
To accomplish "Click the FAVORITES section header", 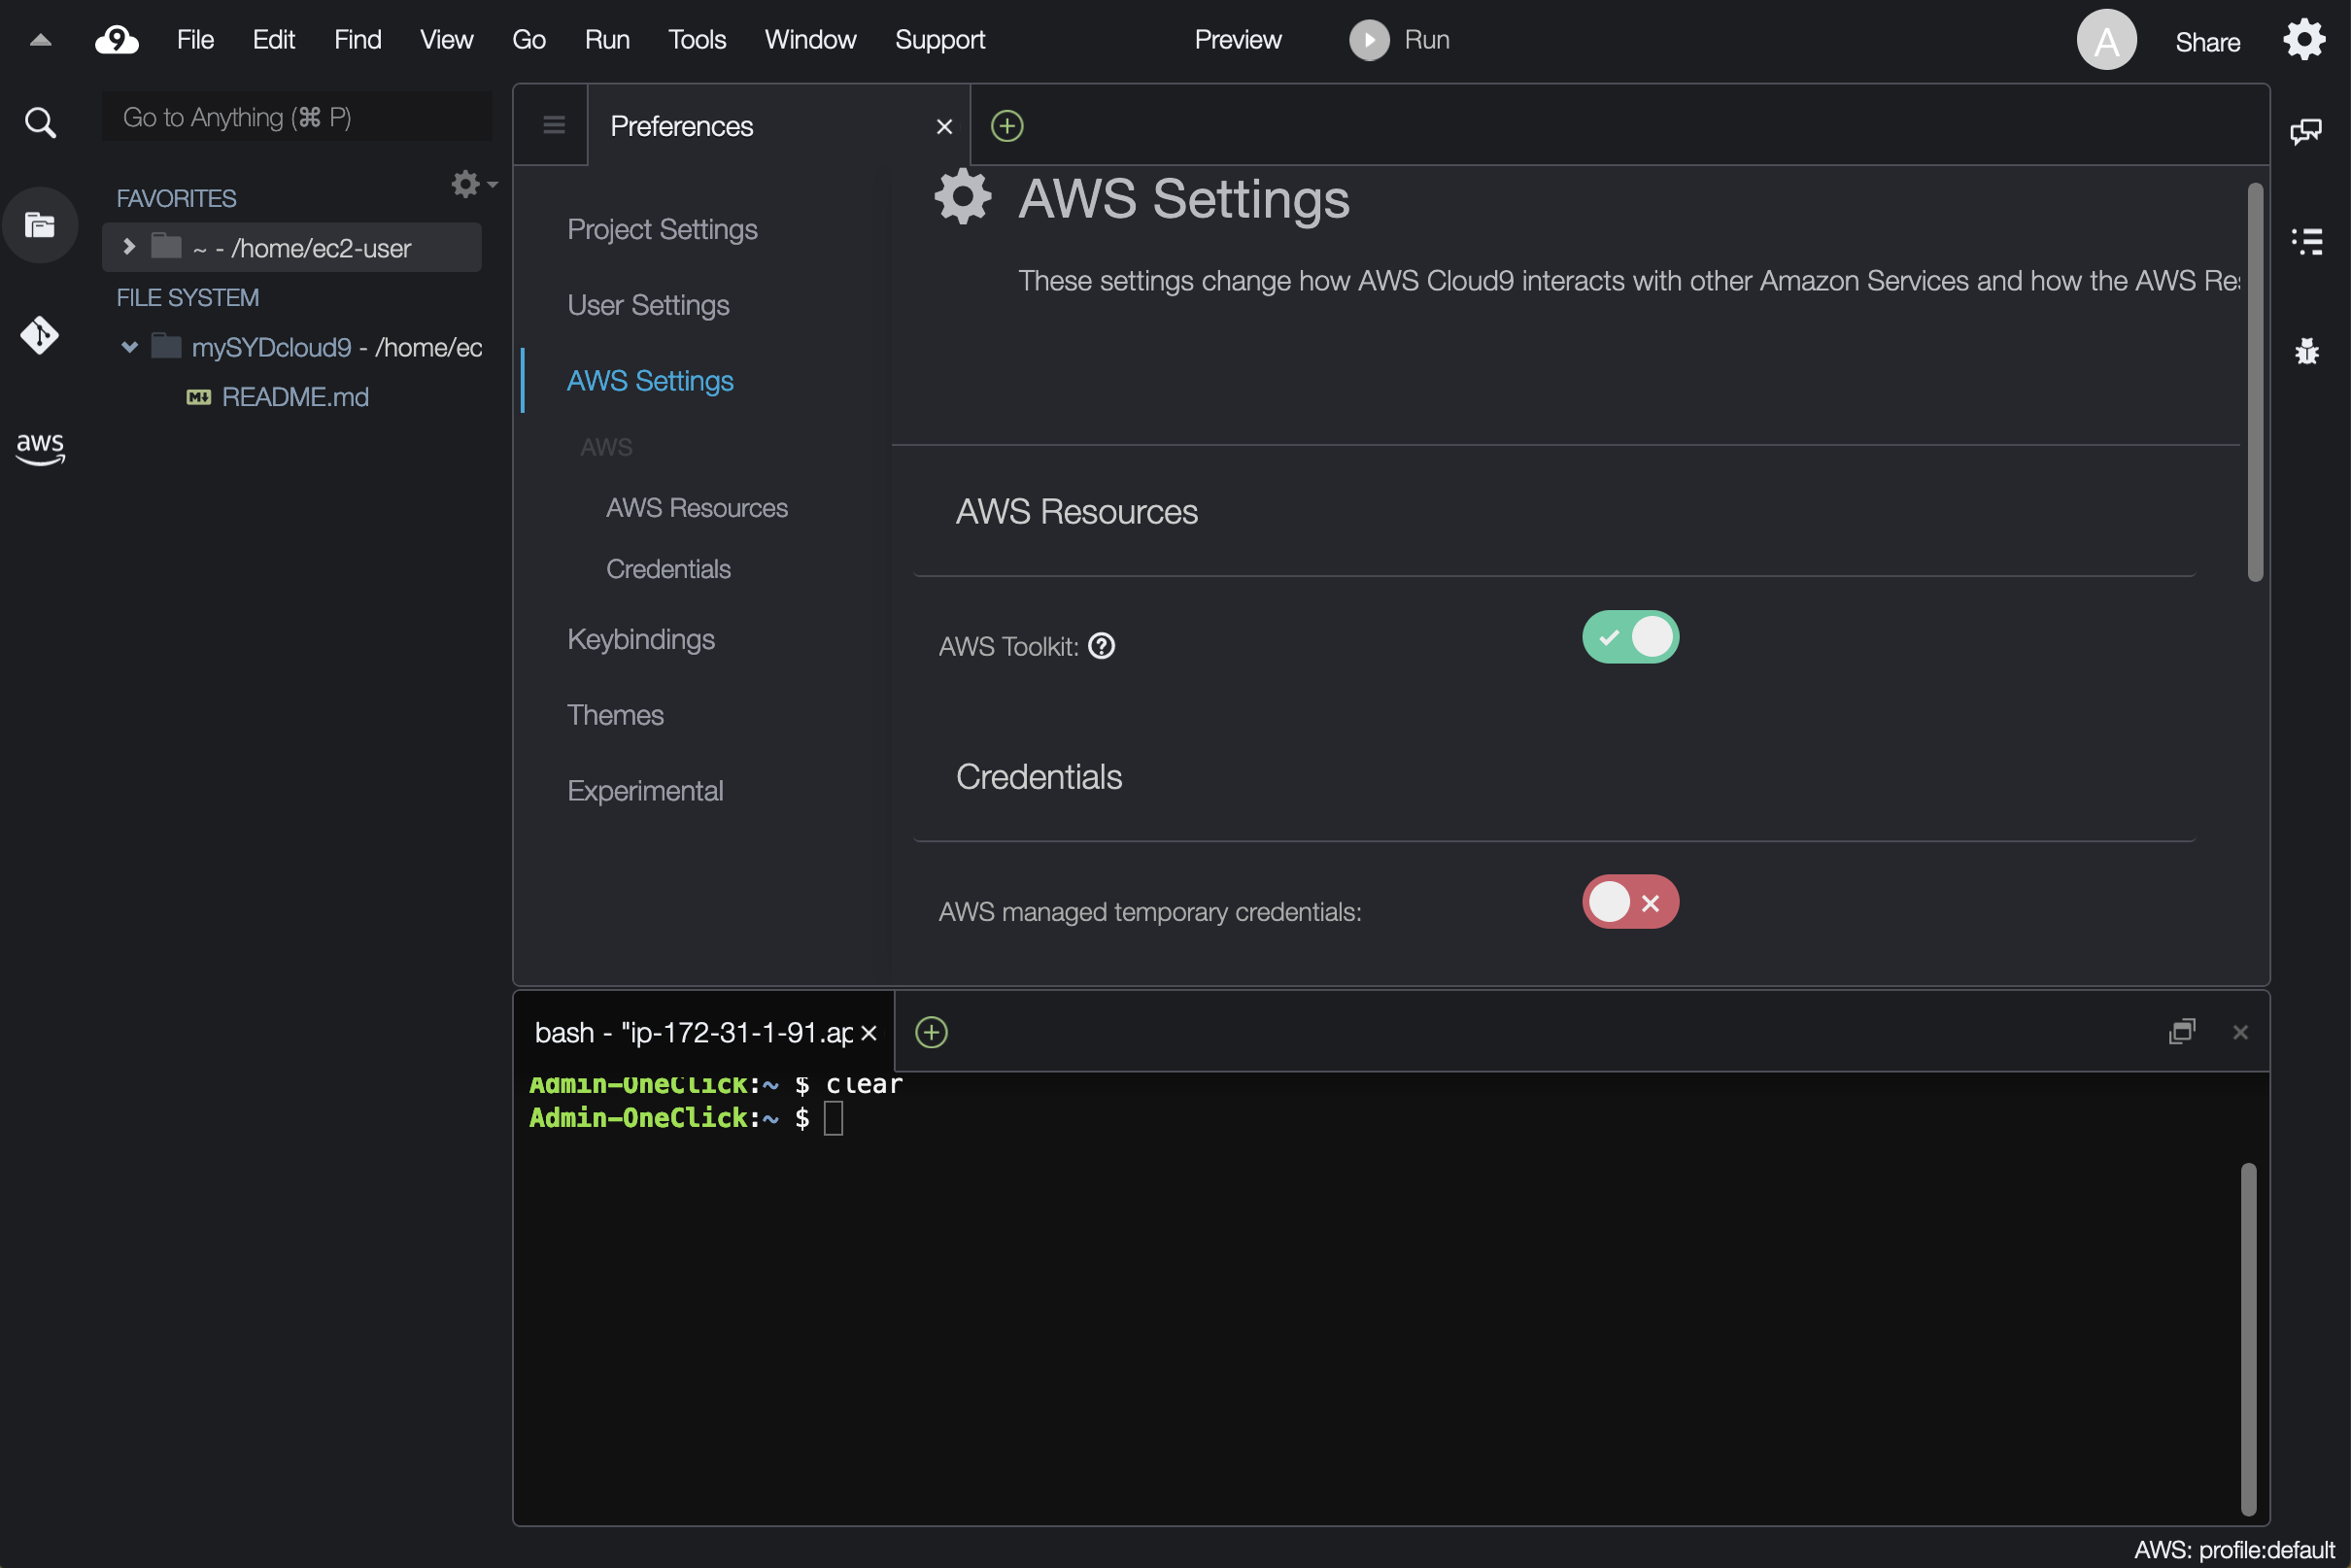I will pos(176,198).
